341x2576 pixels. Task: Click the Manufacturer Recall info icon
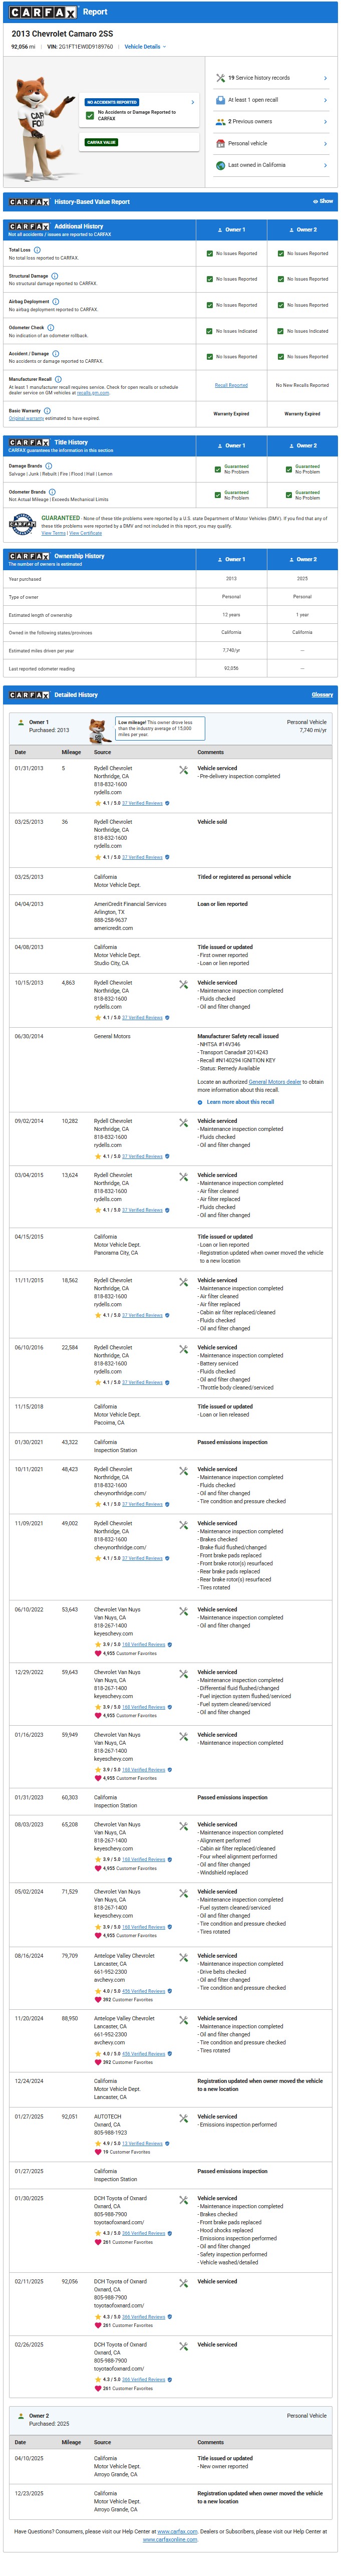[x=58, y=379]
